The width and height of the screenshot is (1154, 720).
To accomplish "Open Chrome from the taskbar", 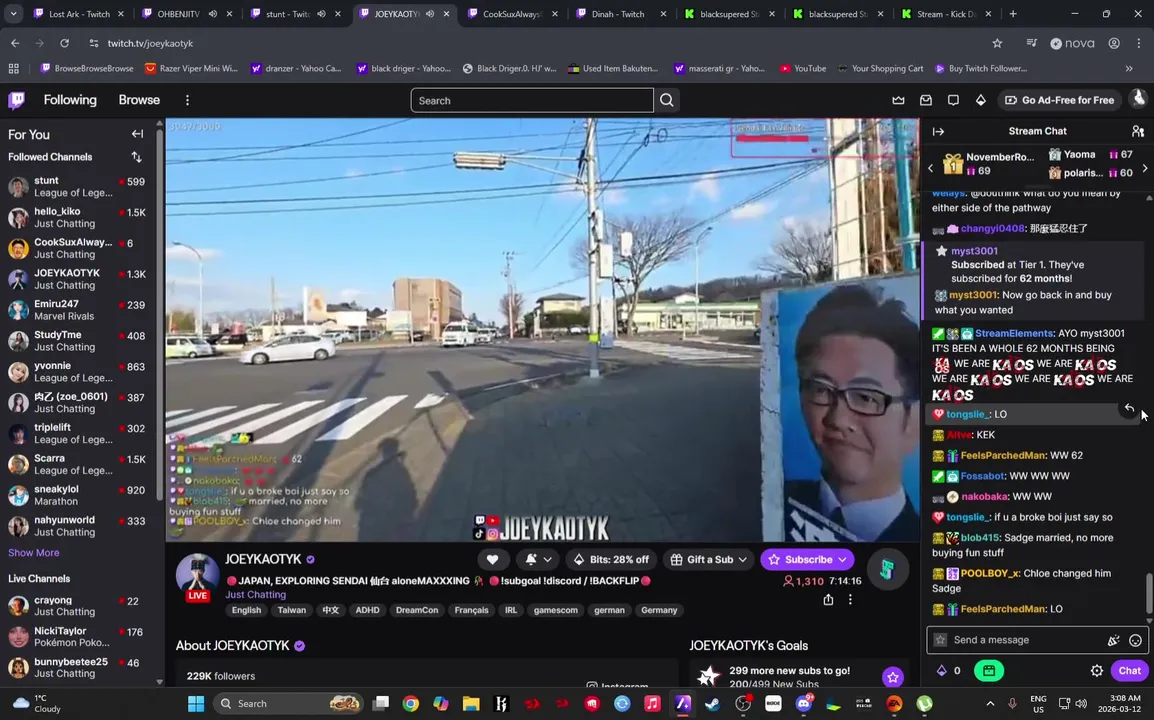I will 411,704.
